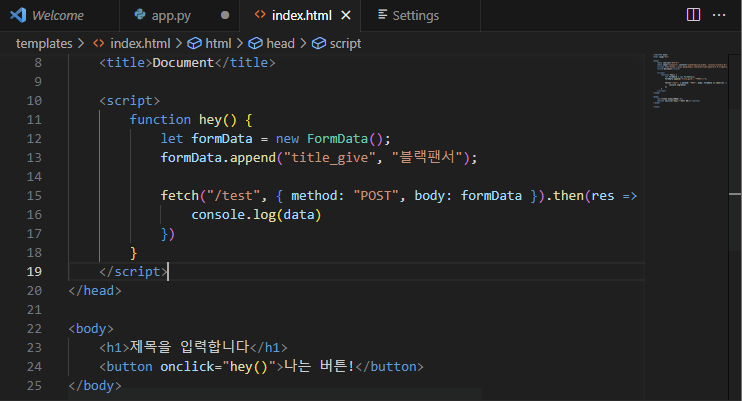Click the word 'Document' in the title tag
This screenshot has width=742, height=401.
point(183,62)
